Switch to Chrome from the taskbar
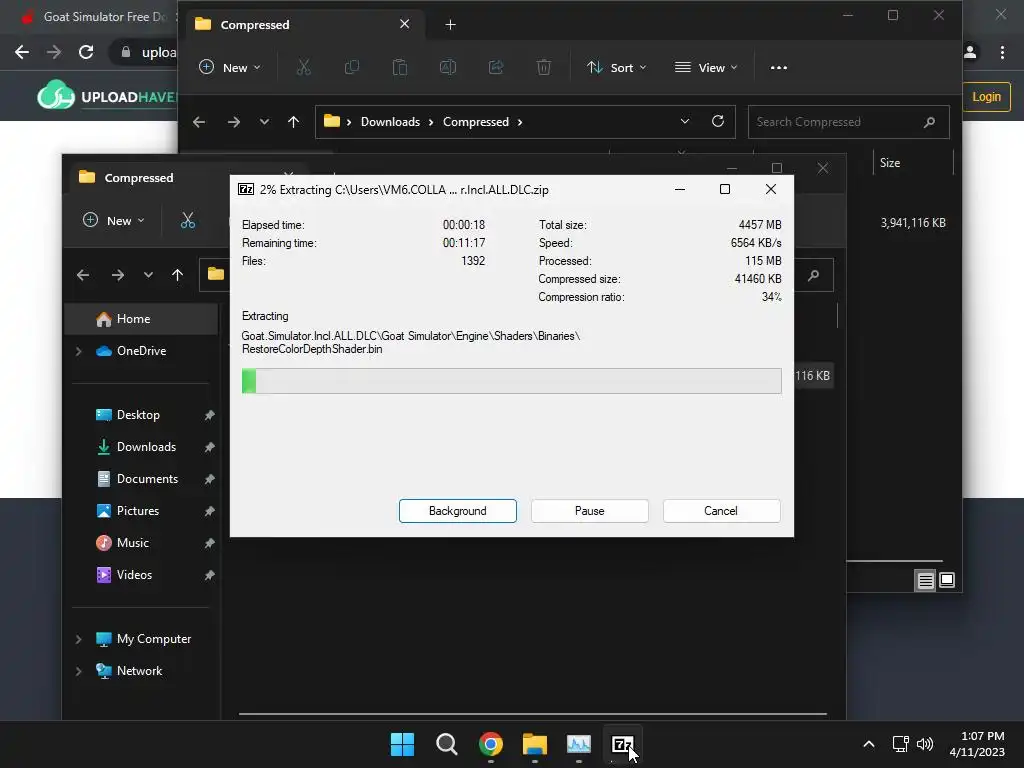Viewport: 1024px width, 768px height. click(490, 744)
